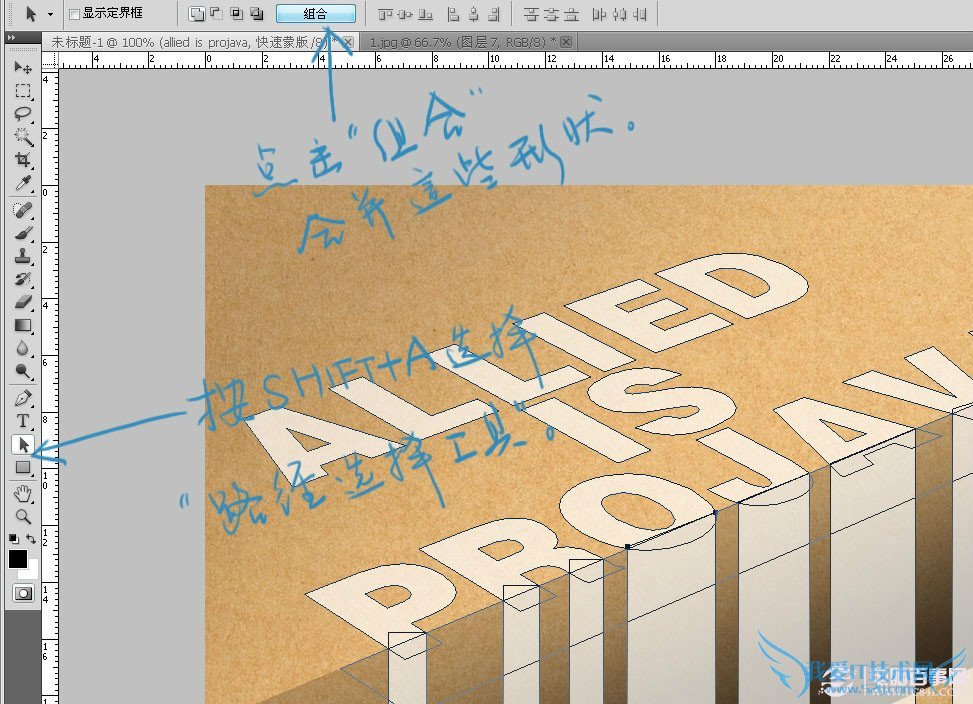
Task: Choose Subtract from shape area option
Action: point(216,14)
